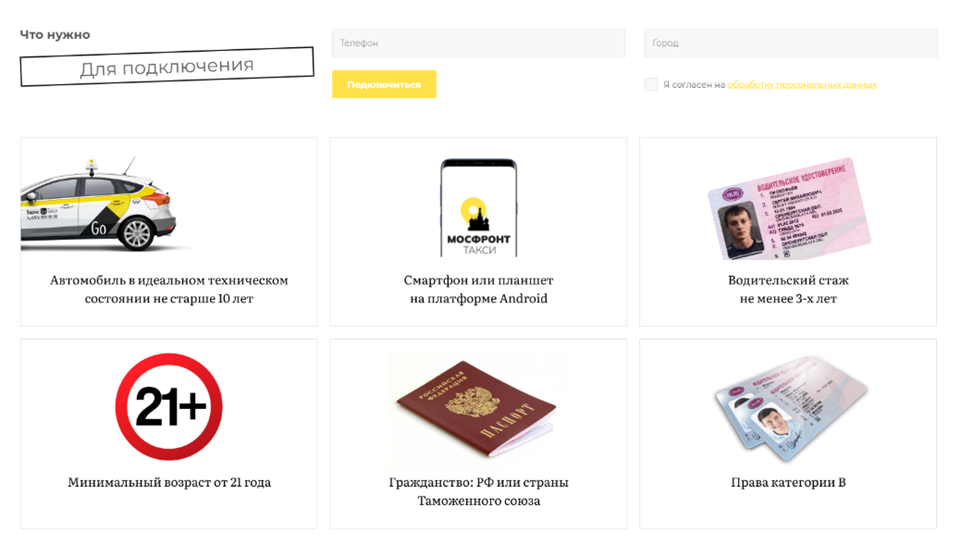Viewport: 974px width, 544px height.
Task: Click the red 21+ age sign
Action: (x=169, y=407)
